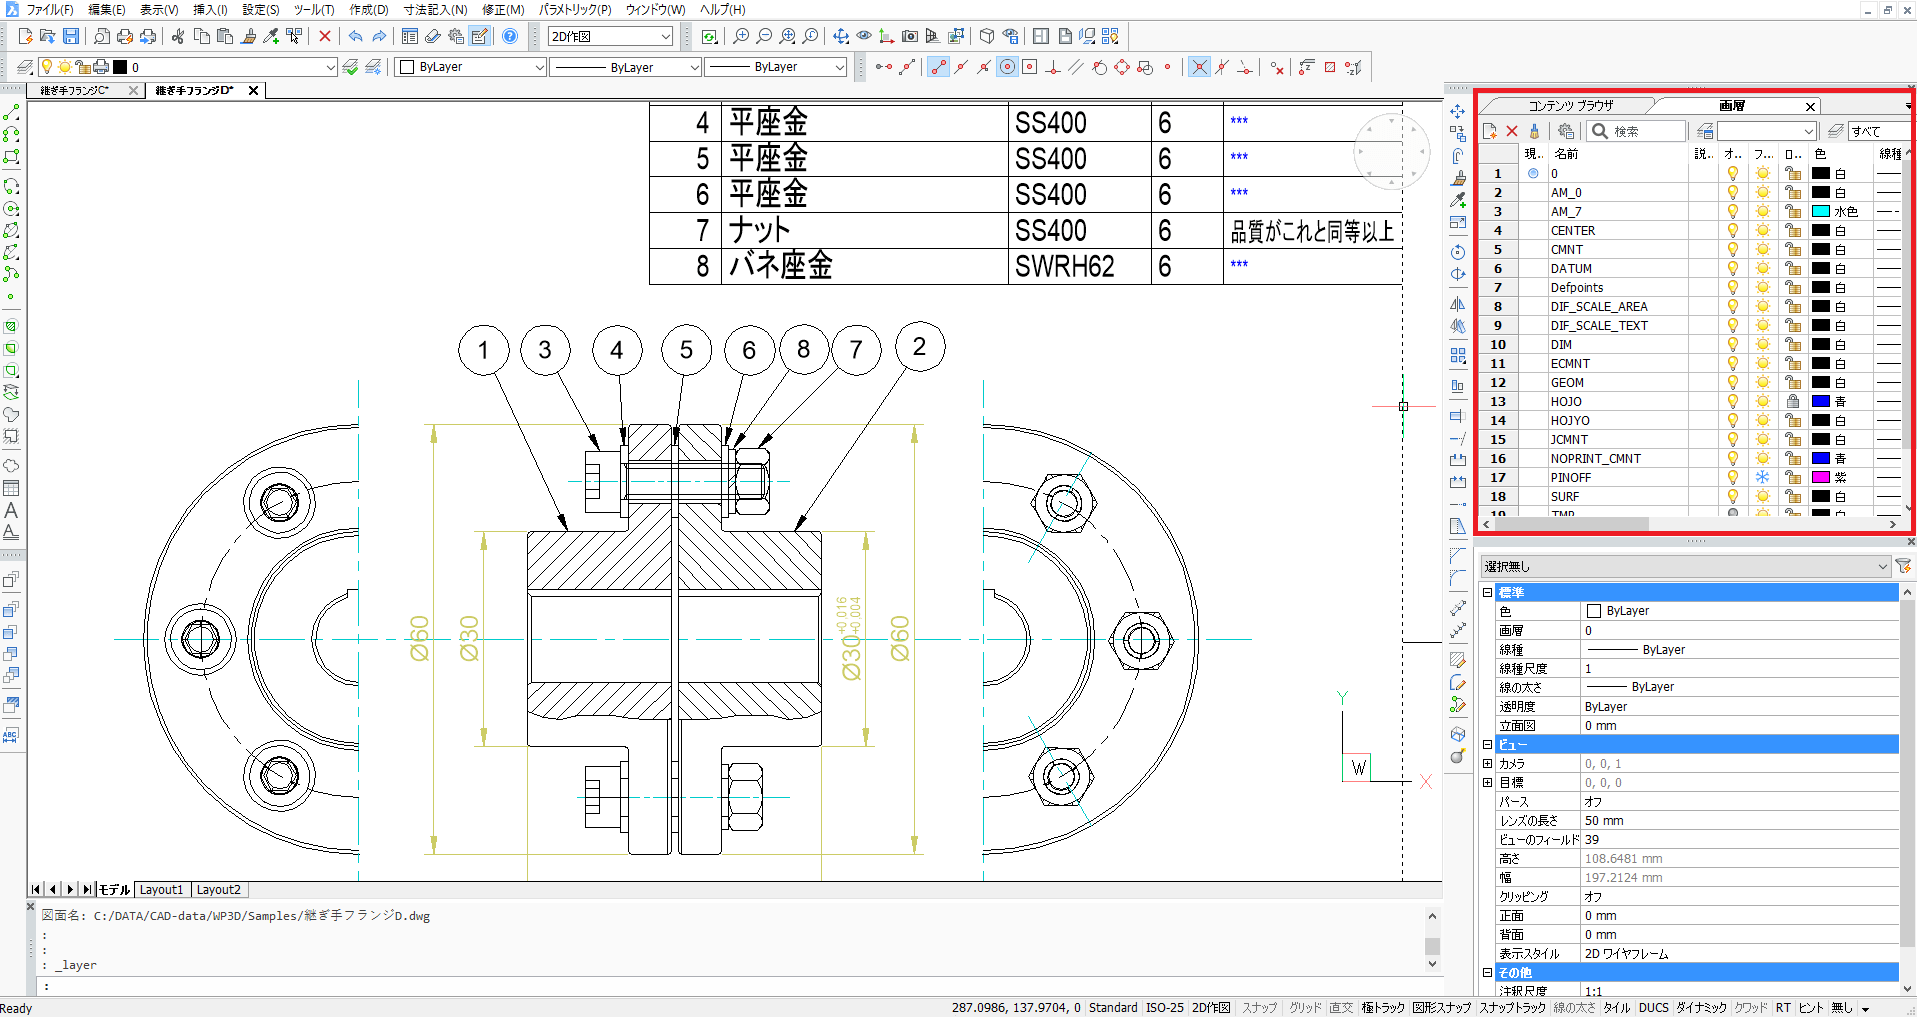Select the text tool 'A' in left toolbar
This screenshot has width=1917, height=1017.
tap(11, 510)
